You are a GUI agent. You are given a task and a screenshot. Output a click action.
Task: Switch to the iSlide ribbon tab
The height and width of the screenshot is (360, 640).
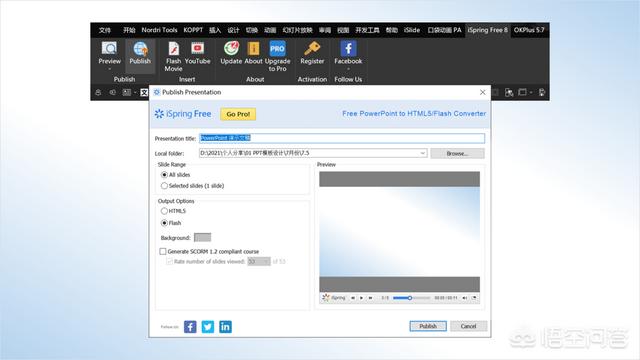[x=412, y=30]
